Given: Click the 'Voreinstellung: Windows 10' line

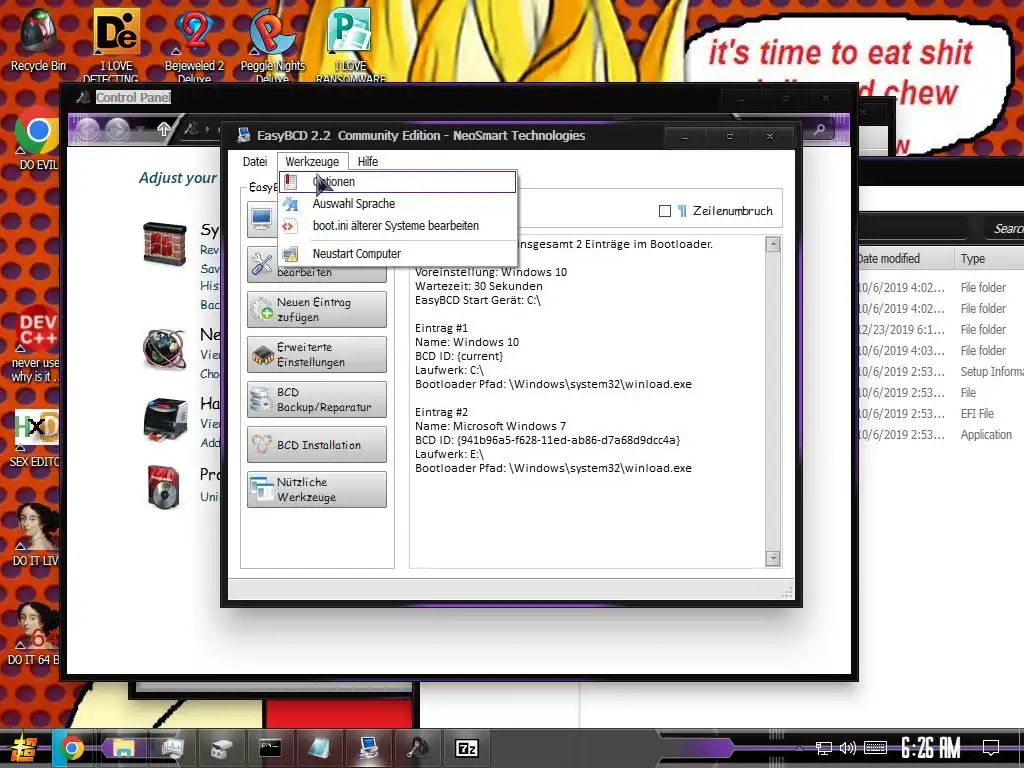Looking at the screenshot, I should coord(491,272).
